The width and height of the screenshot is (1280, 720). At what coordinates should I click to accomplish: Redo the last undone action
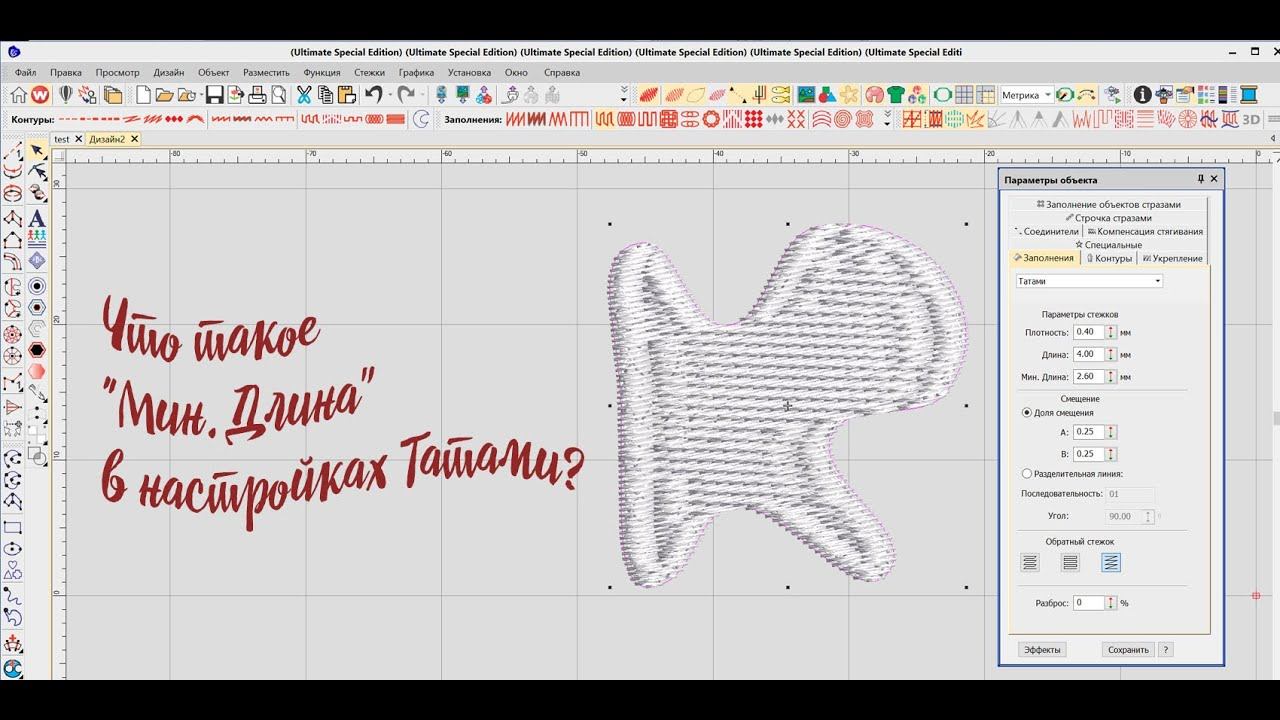point(405,95)
